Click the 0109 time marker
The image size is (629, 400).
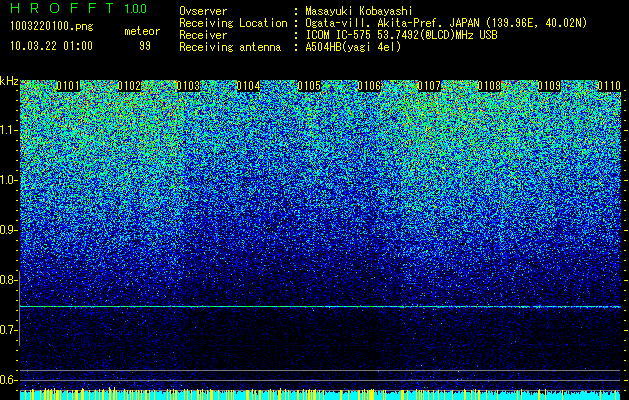coord(549,86)
